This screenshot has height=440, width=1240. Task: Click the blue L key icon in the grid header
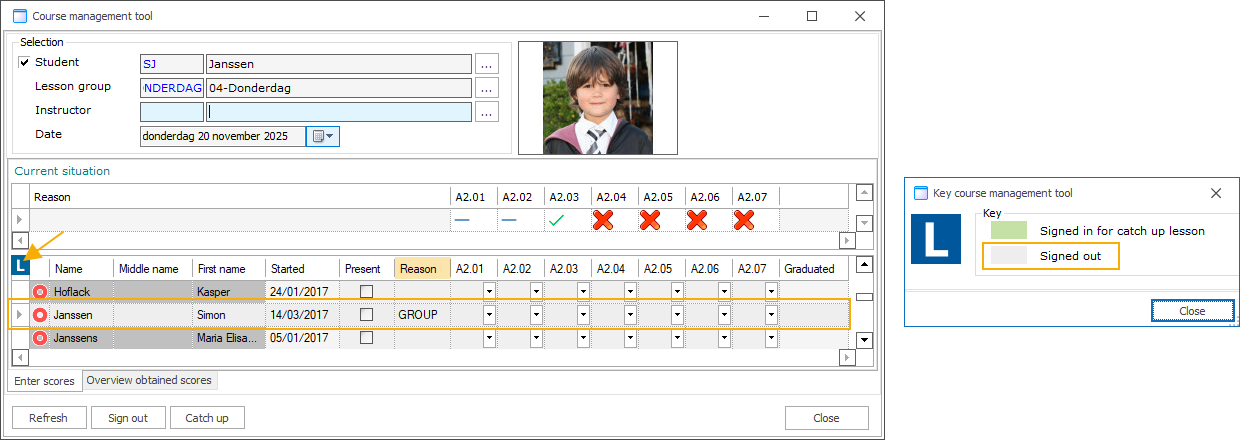(x=21, y=267)
